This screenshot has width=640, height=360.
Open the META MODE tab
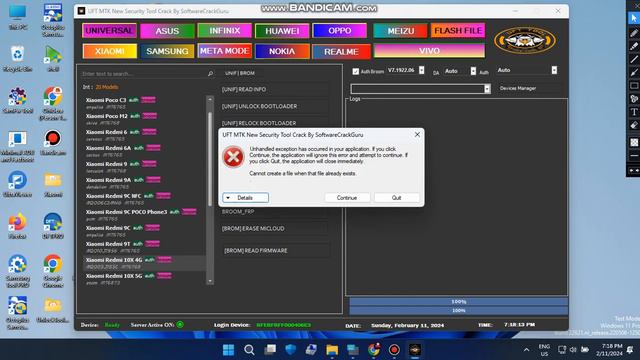click(224, 51)
